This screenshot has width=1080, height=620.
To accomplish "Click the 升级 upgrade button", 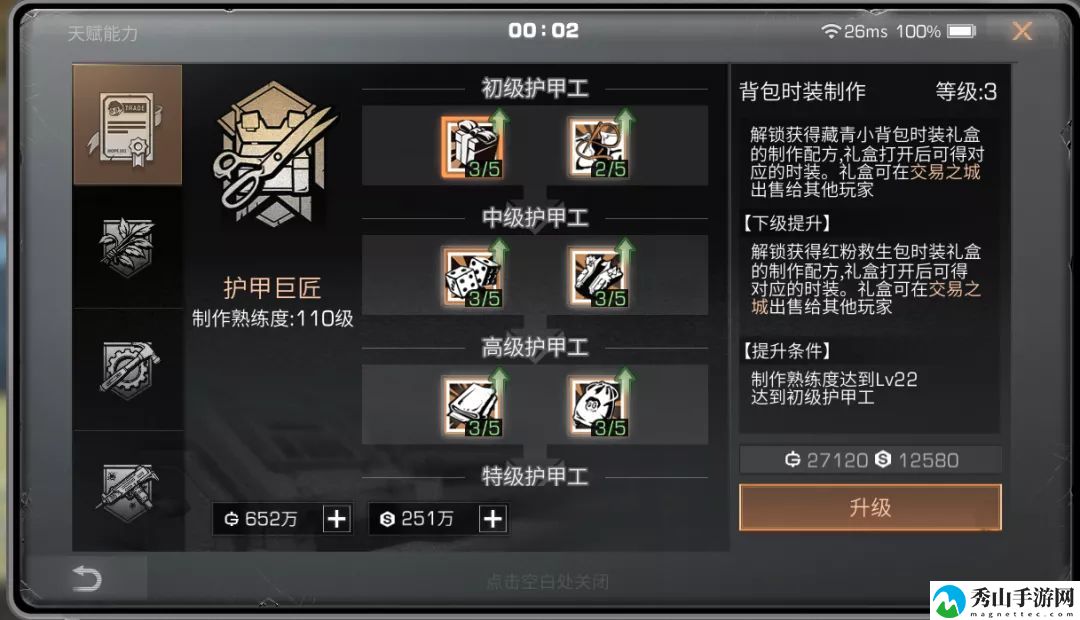I will [870, 508].
